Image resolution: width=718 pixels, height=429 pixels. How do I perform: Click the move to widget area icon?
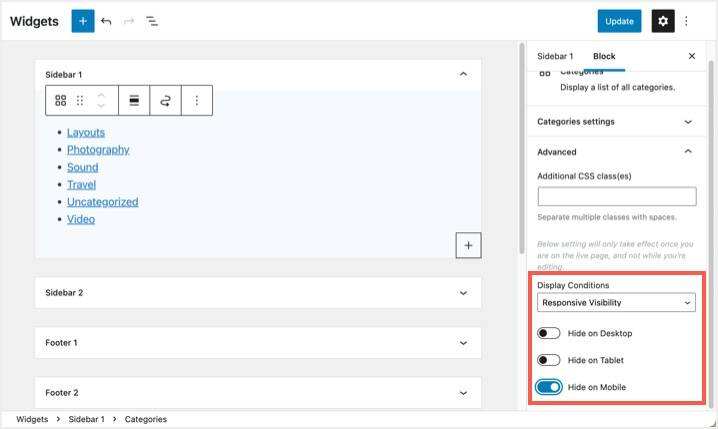point(166,101)
